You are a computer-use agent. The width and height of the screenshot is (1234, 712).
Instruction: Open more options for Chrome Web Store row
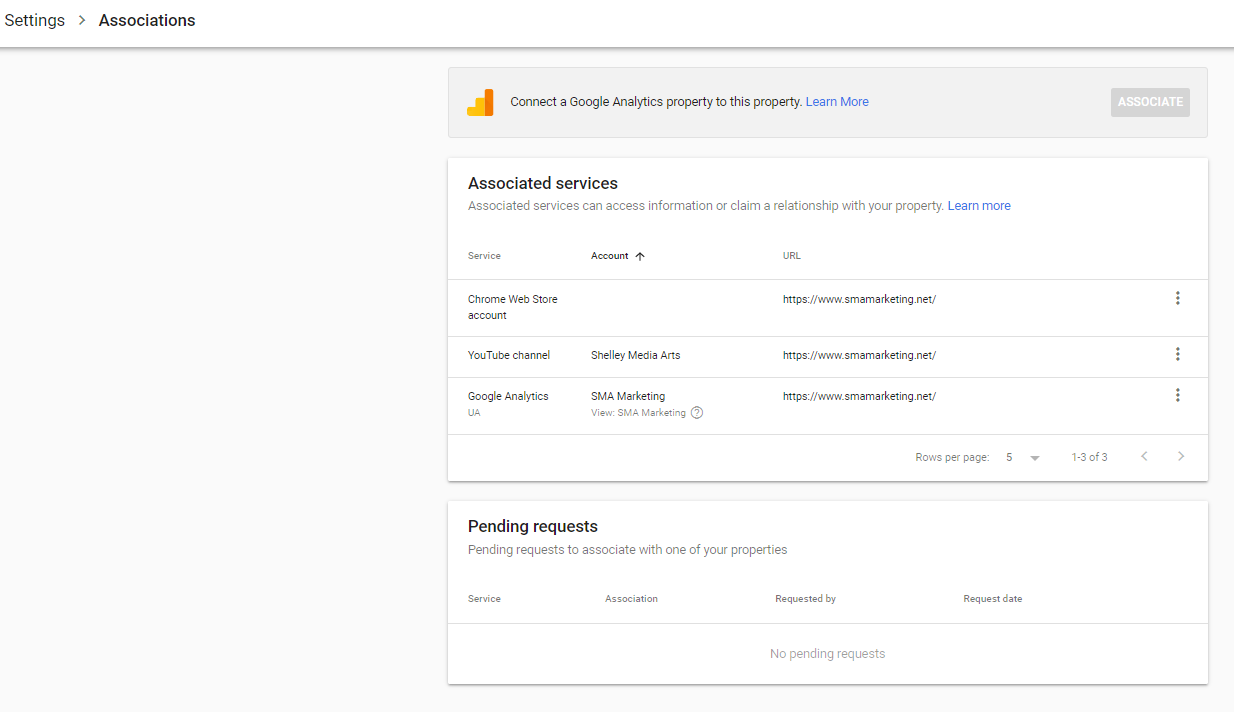click(x=1177, y=298)
